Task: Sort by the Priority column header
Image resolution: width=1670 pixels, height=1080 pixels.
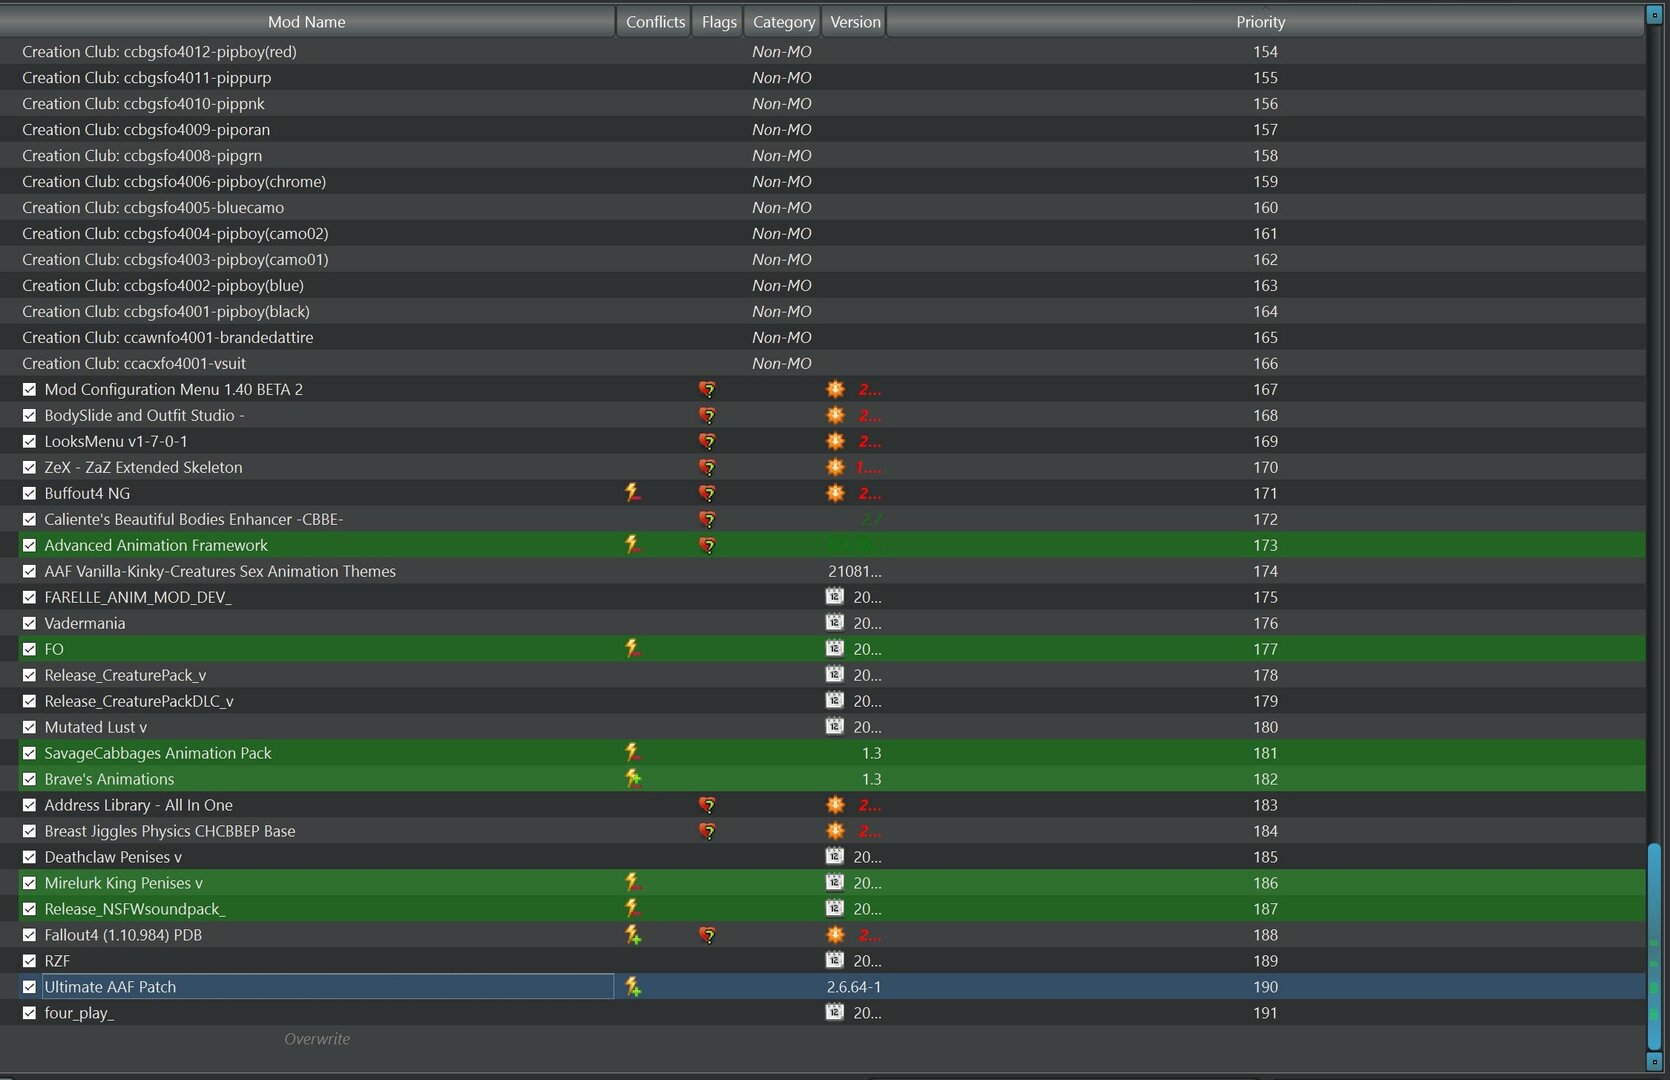Action: (x=1261, y=22)
